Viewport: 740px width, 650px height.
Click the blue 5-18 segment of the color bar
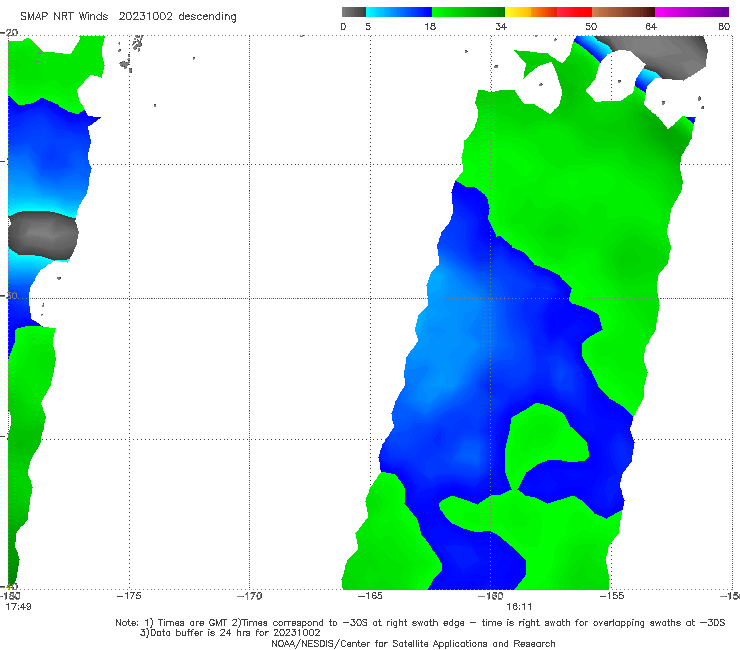pos(399,12)
